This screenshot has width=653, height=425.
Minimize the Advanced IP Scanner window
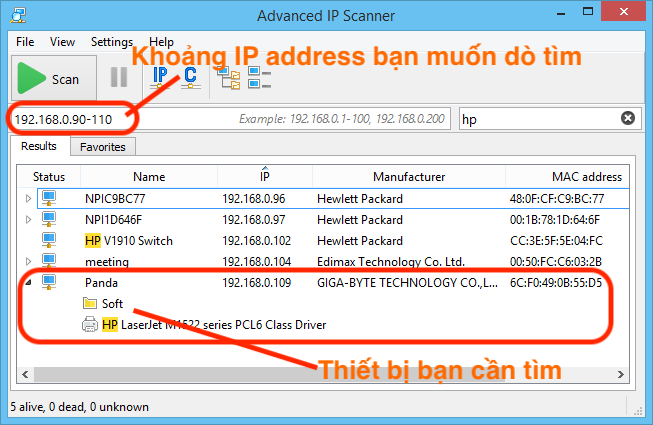pyautogui.click(x=561, y=13)
